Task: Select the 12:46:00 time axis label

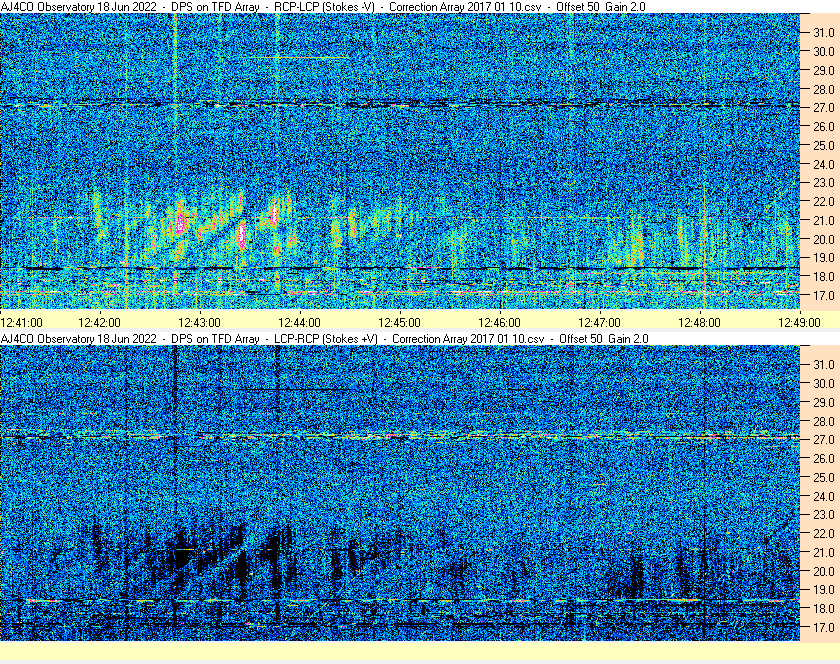Action: (x=499, y=323)
